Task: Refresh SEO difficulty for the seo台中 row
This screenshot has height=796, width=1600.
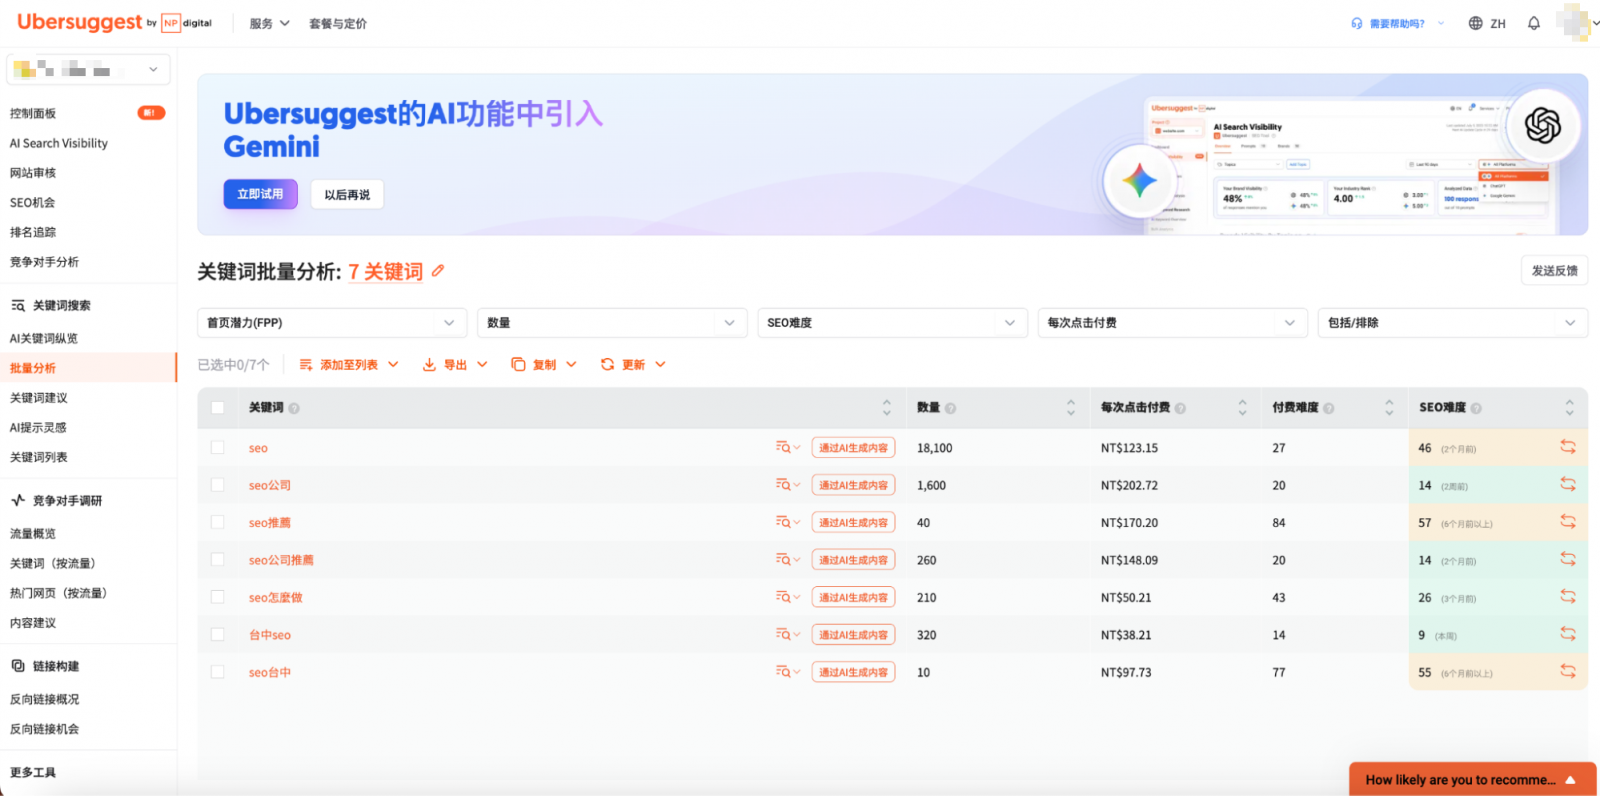Action: coord(1568,671)
